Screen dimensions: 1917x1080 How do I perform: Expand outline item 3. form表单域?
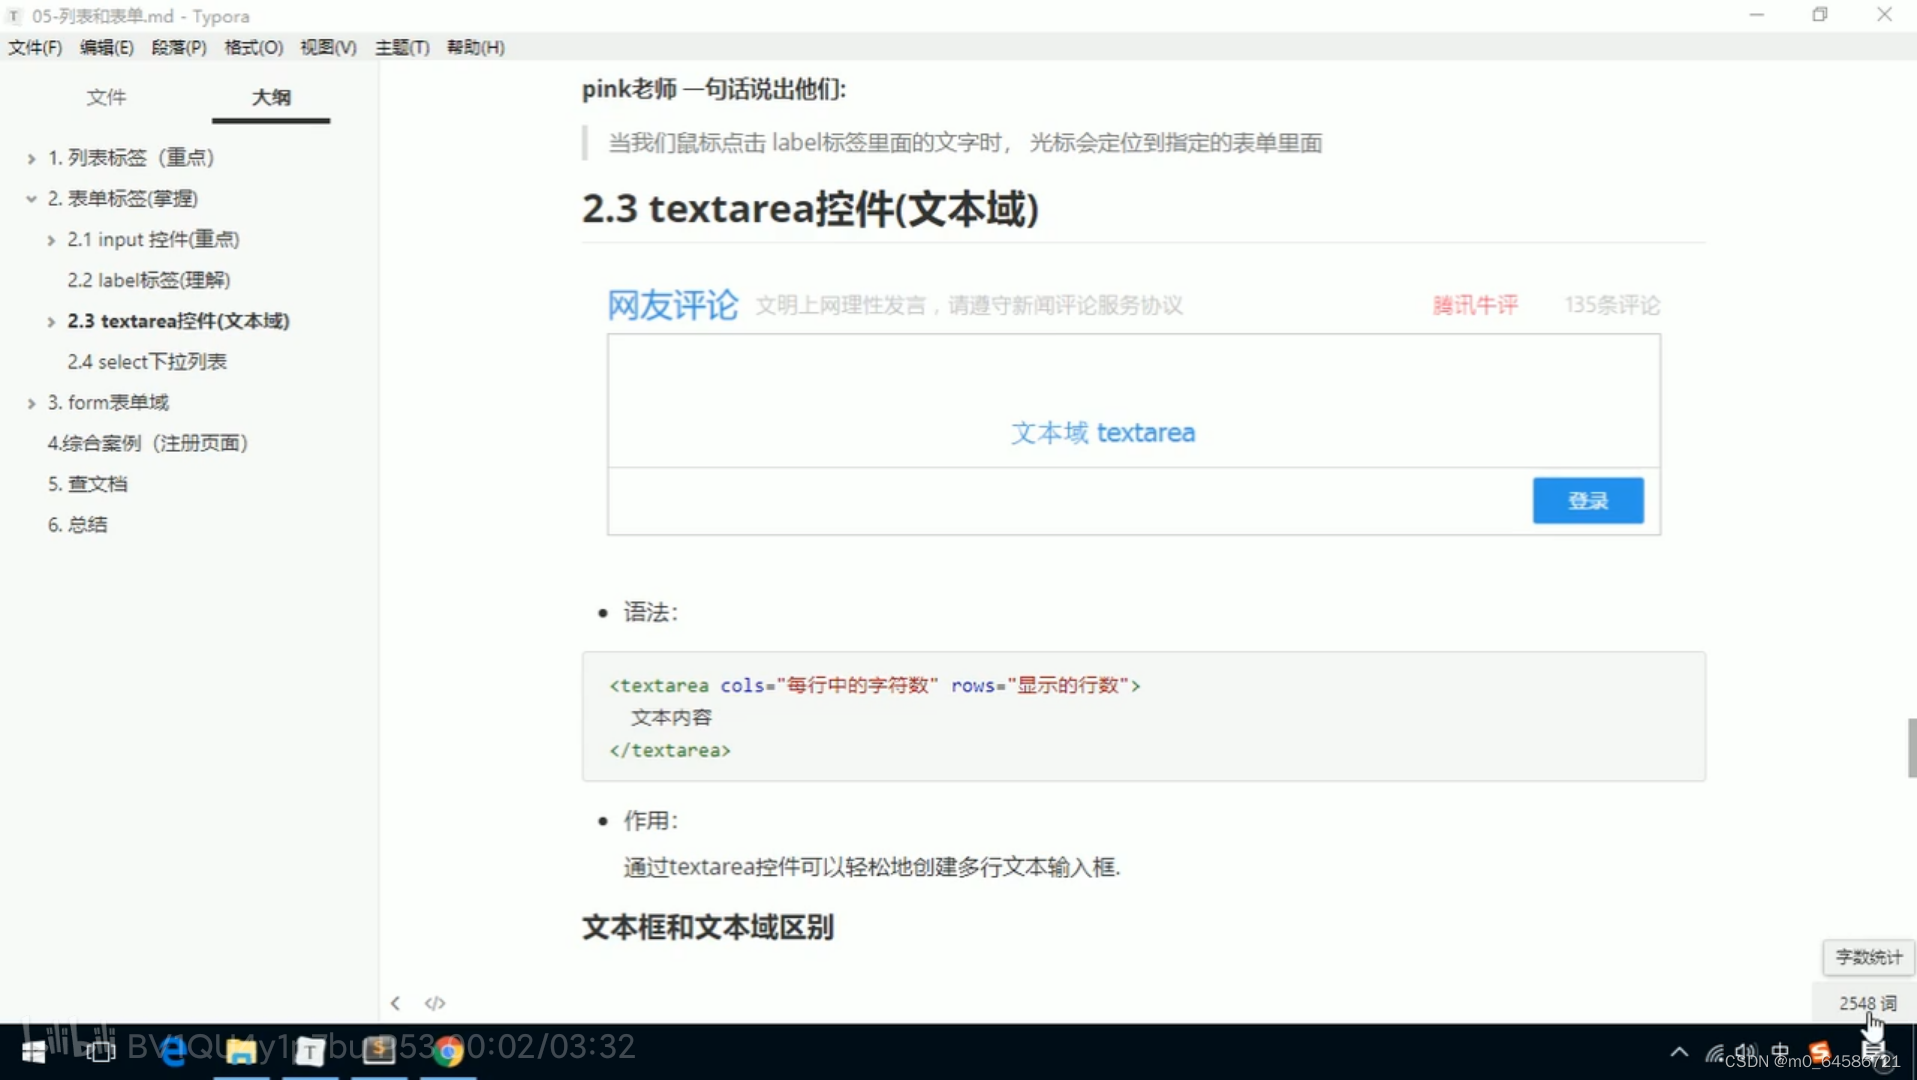pyautogui.click(x=31, y=403)
